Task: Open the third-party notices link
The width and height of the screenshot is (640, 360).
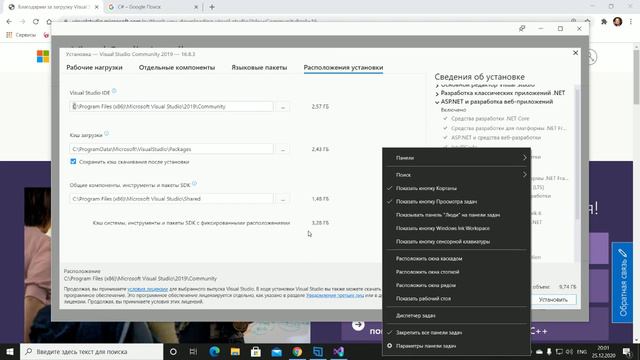Action: point(335,295)
